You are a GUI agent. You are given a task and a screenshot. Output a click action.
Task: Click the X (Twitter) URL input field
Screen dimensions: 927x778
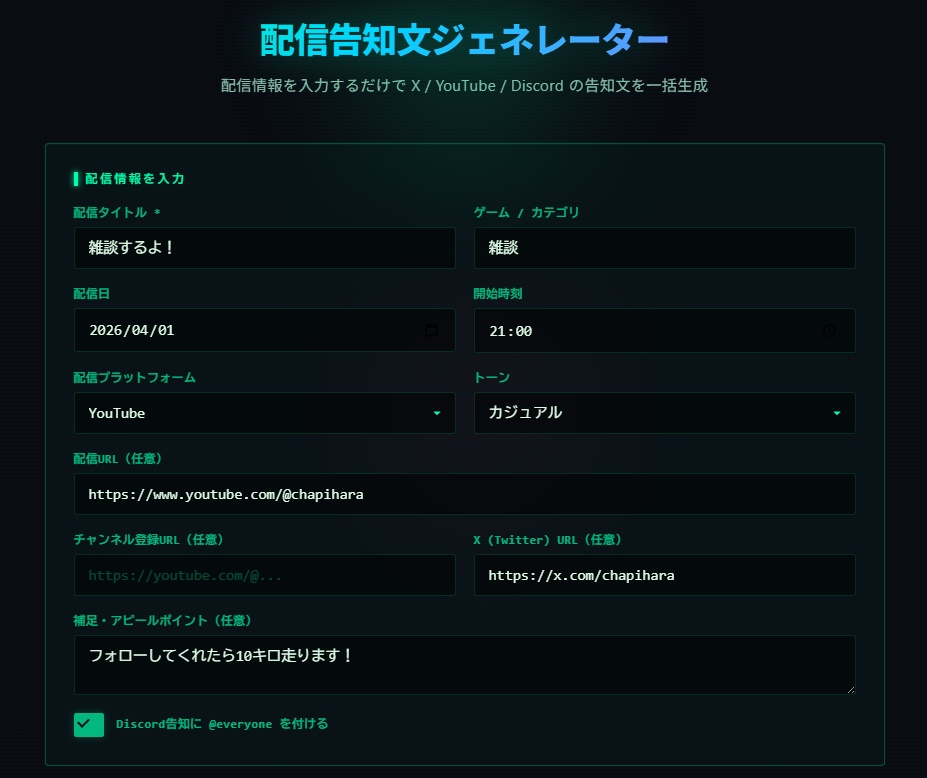click(664, 575)
